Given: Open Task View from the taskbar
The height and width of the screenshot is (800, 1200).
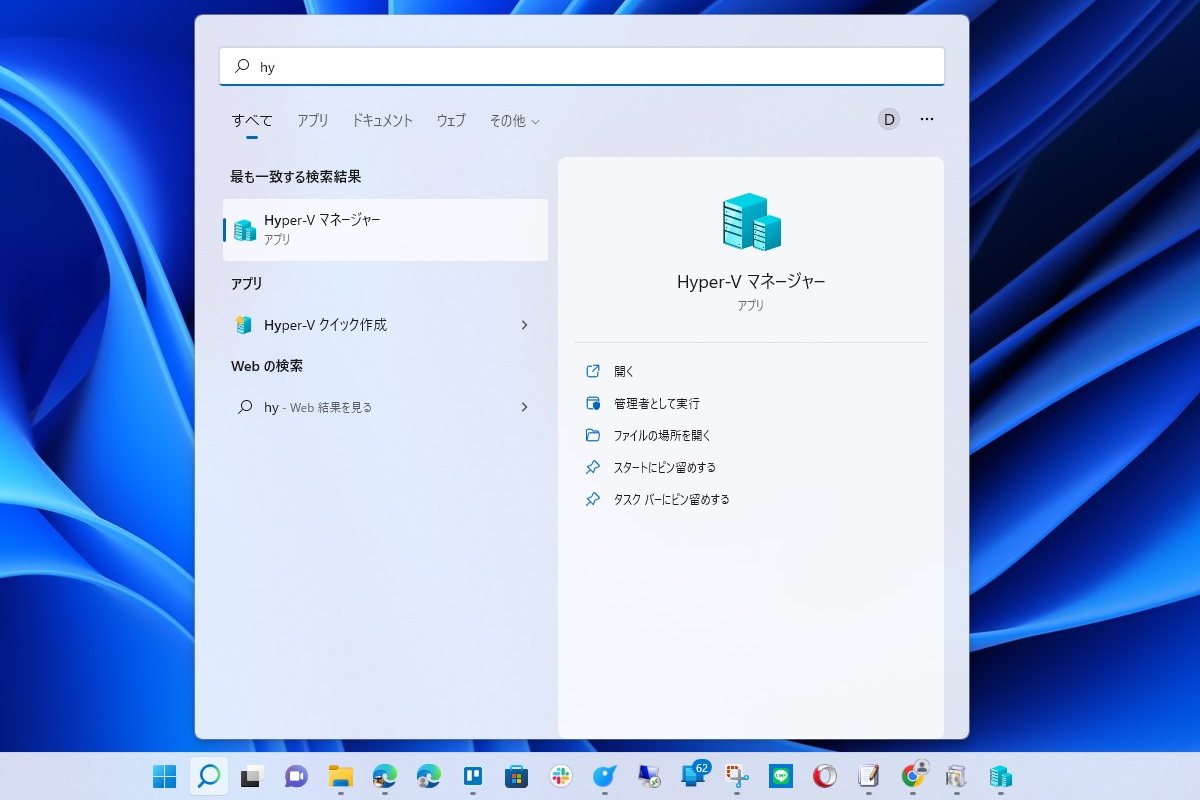Looking at the screenshot, I should [252, 775].
